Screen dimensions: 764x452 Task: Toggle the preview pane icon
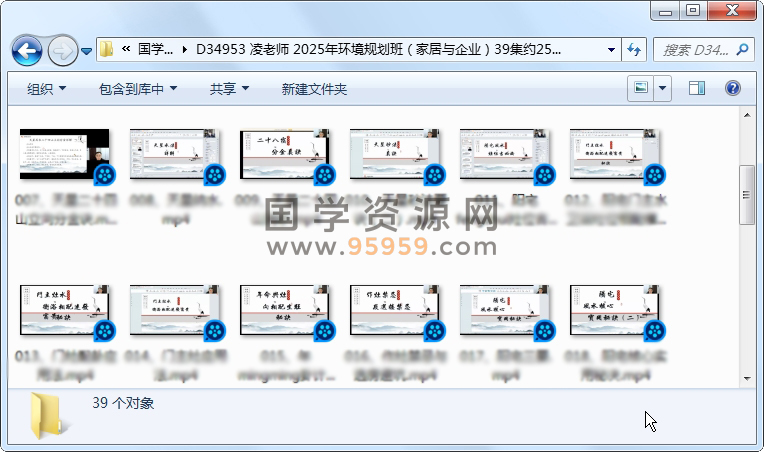click(697, 89)
